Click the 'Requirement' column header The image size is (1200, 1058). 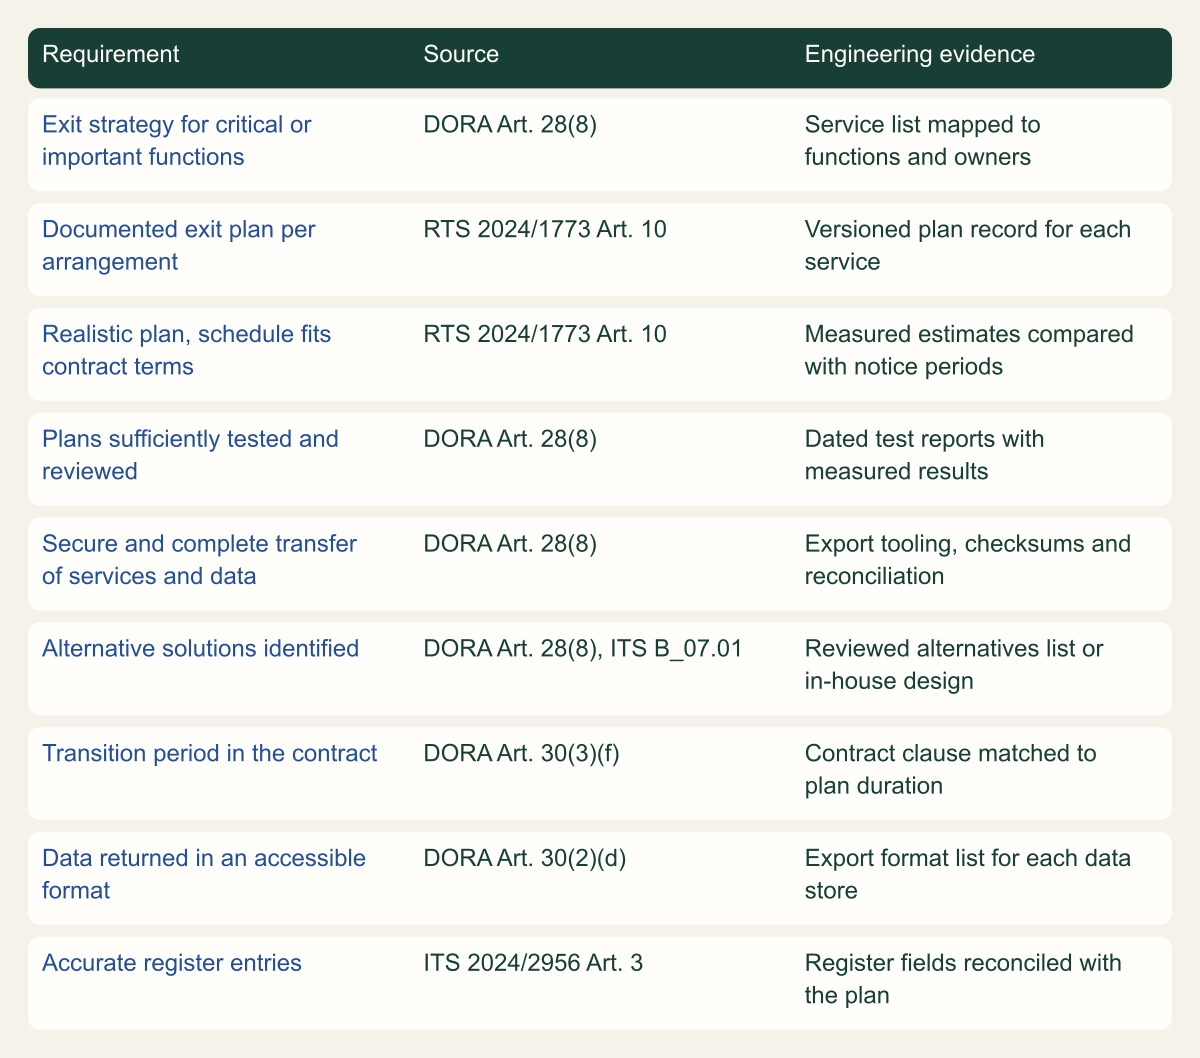tap(111, 54)
